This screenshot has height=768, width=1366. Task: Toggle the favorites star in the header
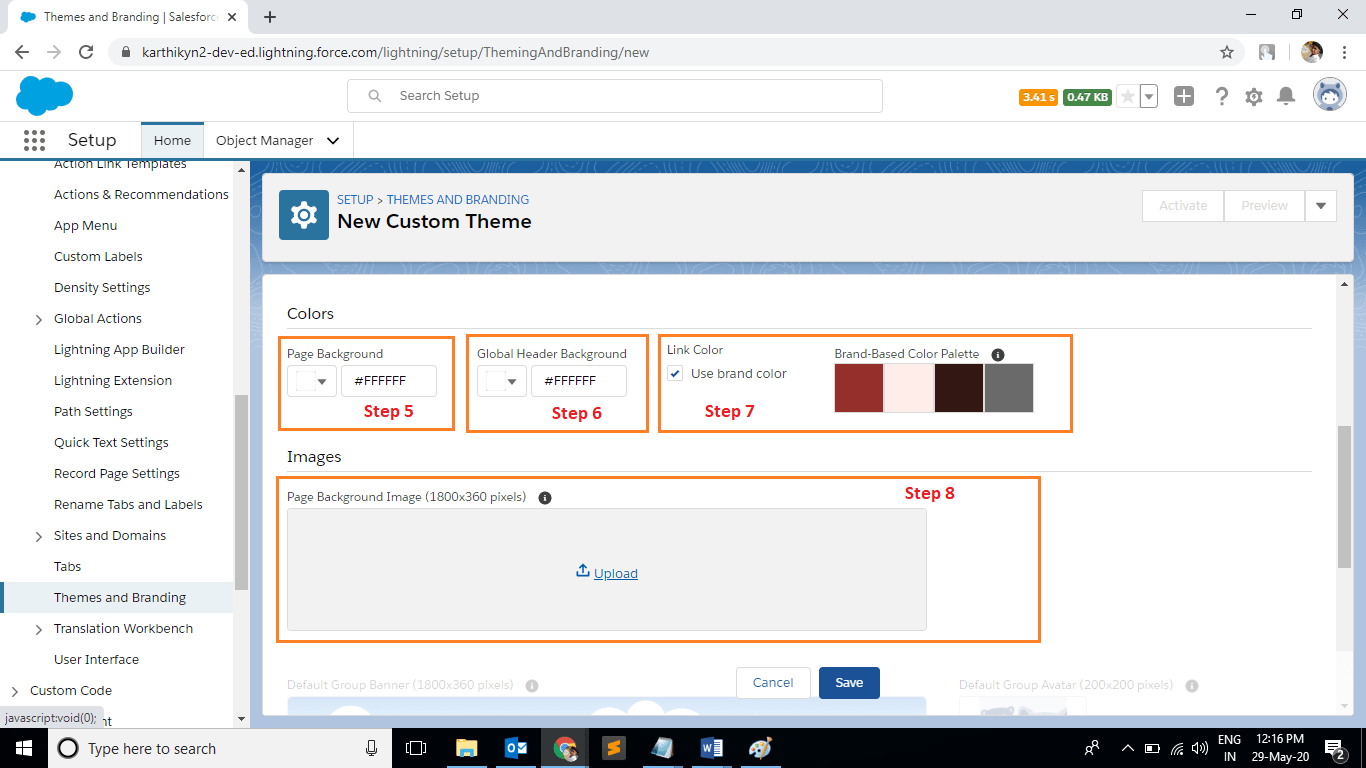(x=1126, y=95)
